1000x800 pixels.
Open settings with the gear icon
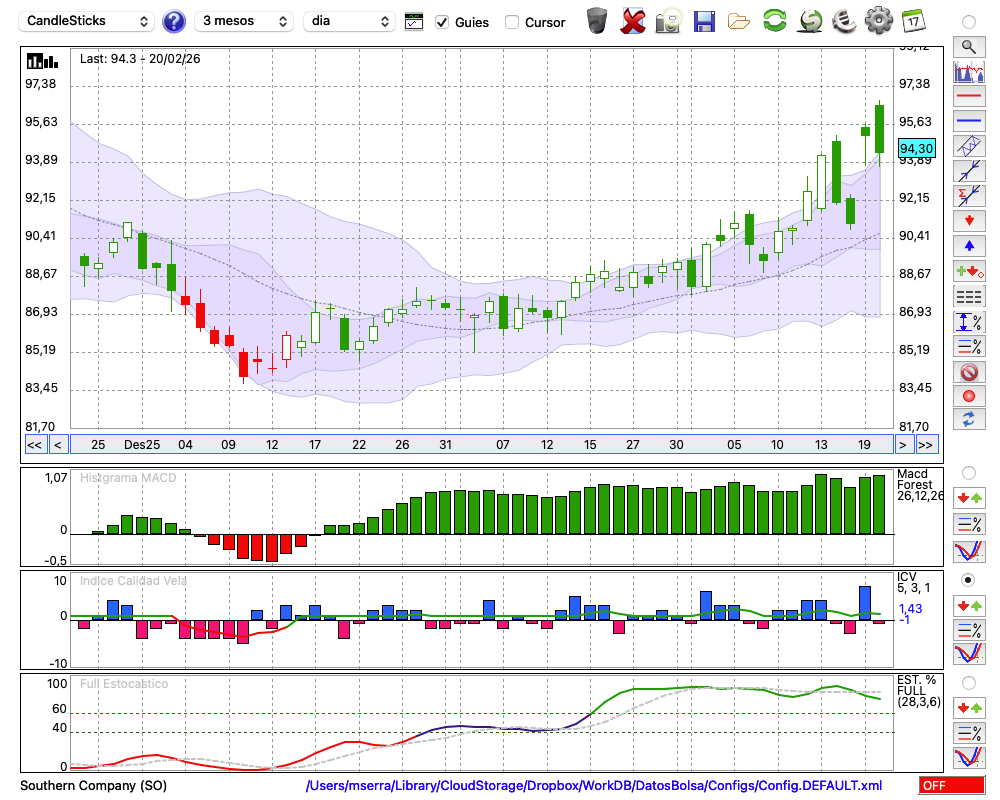(879, 20)
